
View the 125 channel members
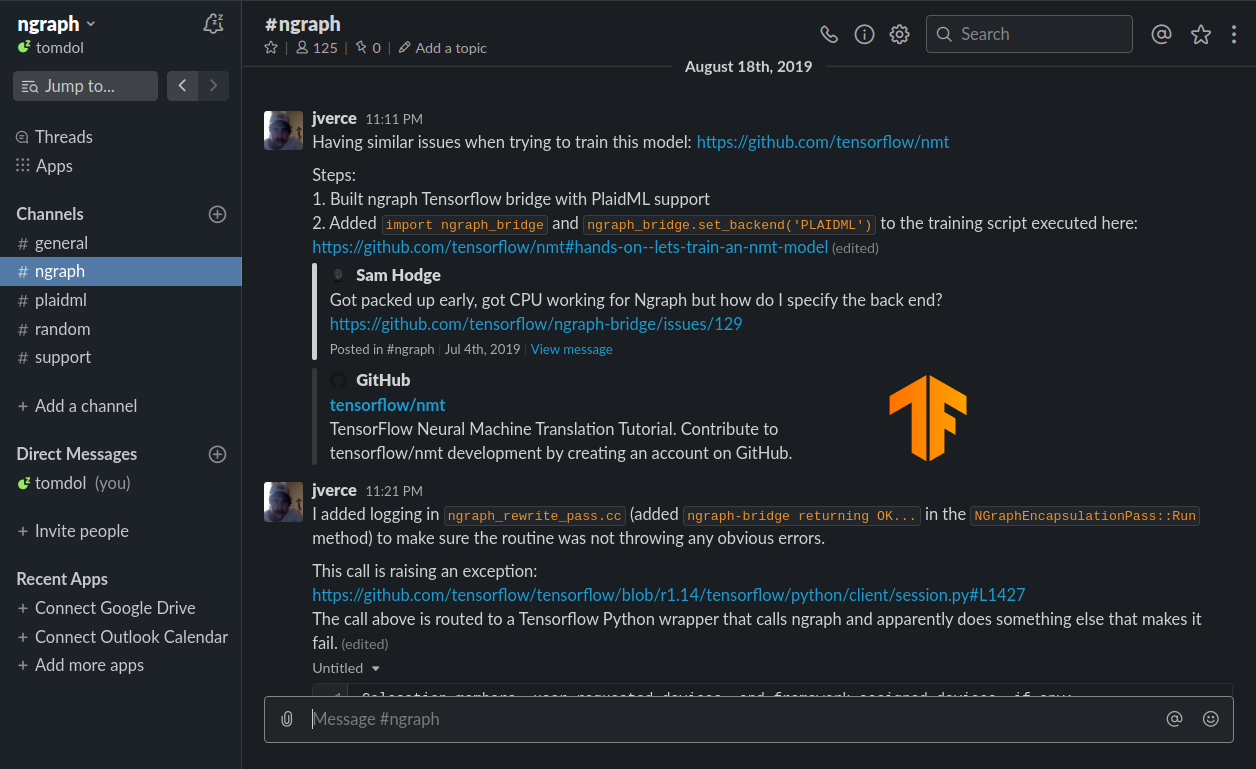(317, 47)
